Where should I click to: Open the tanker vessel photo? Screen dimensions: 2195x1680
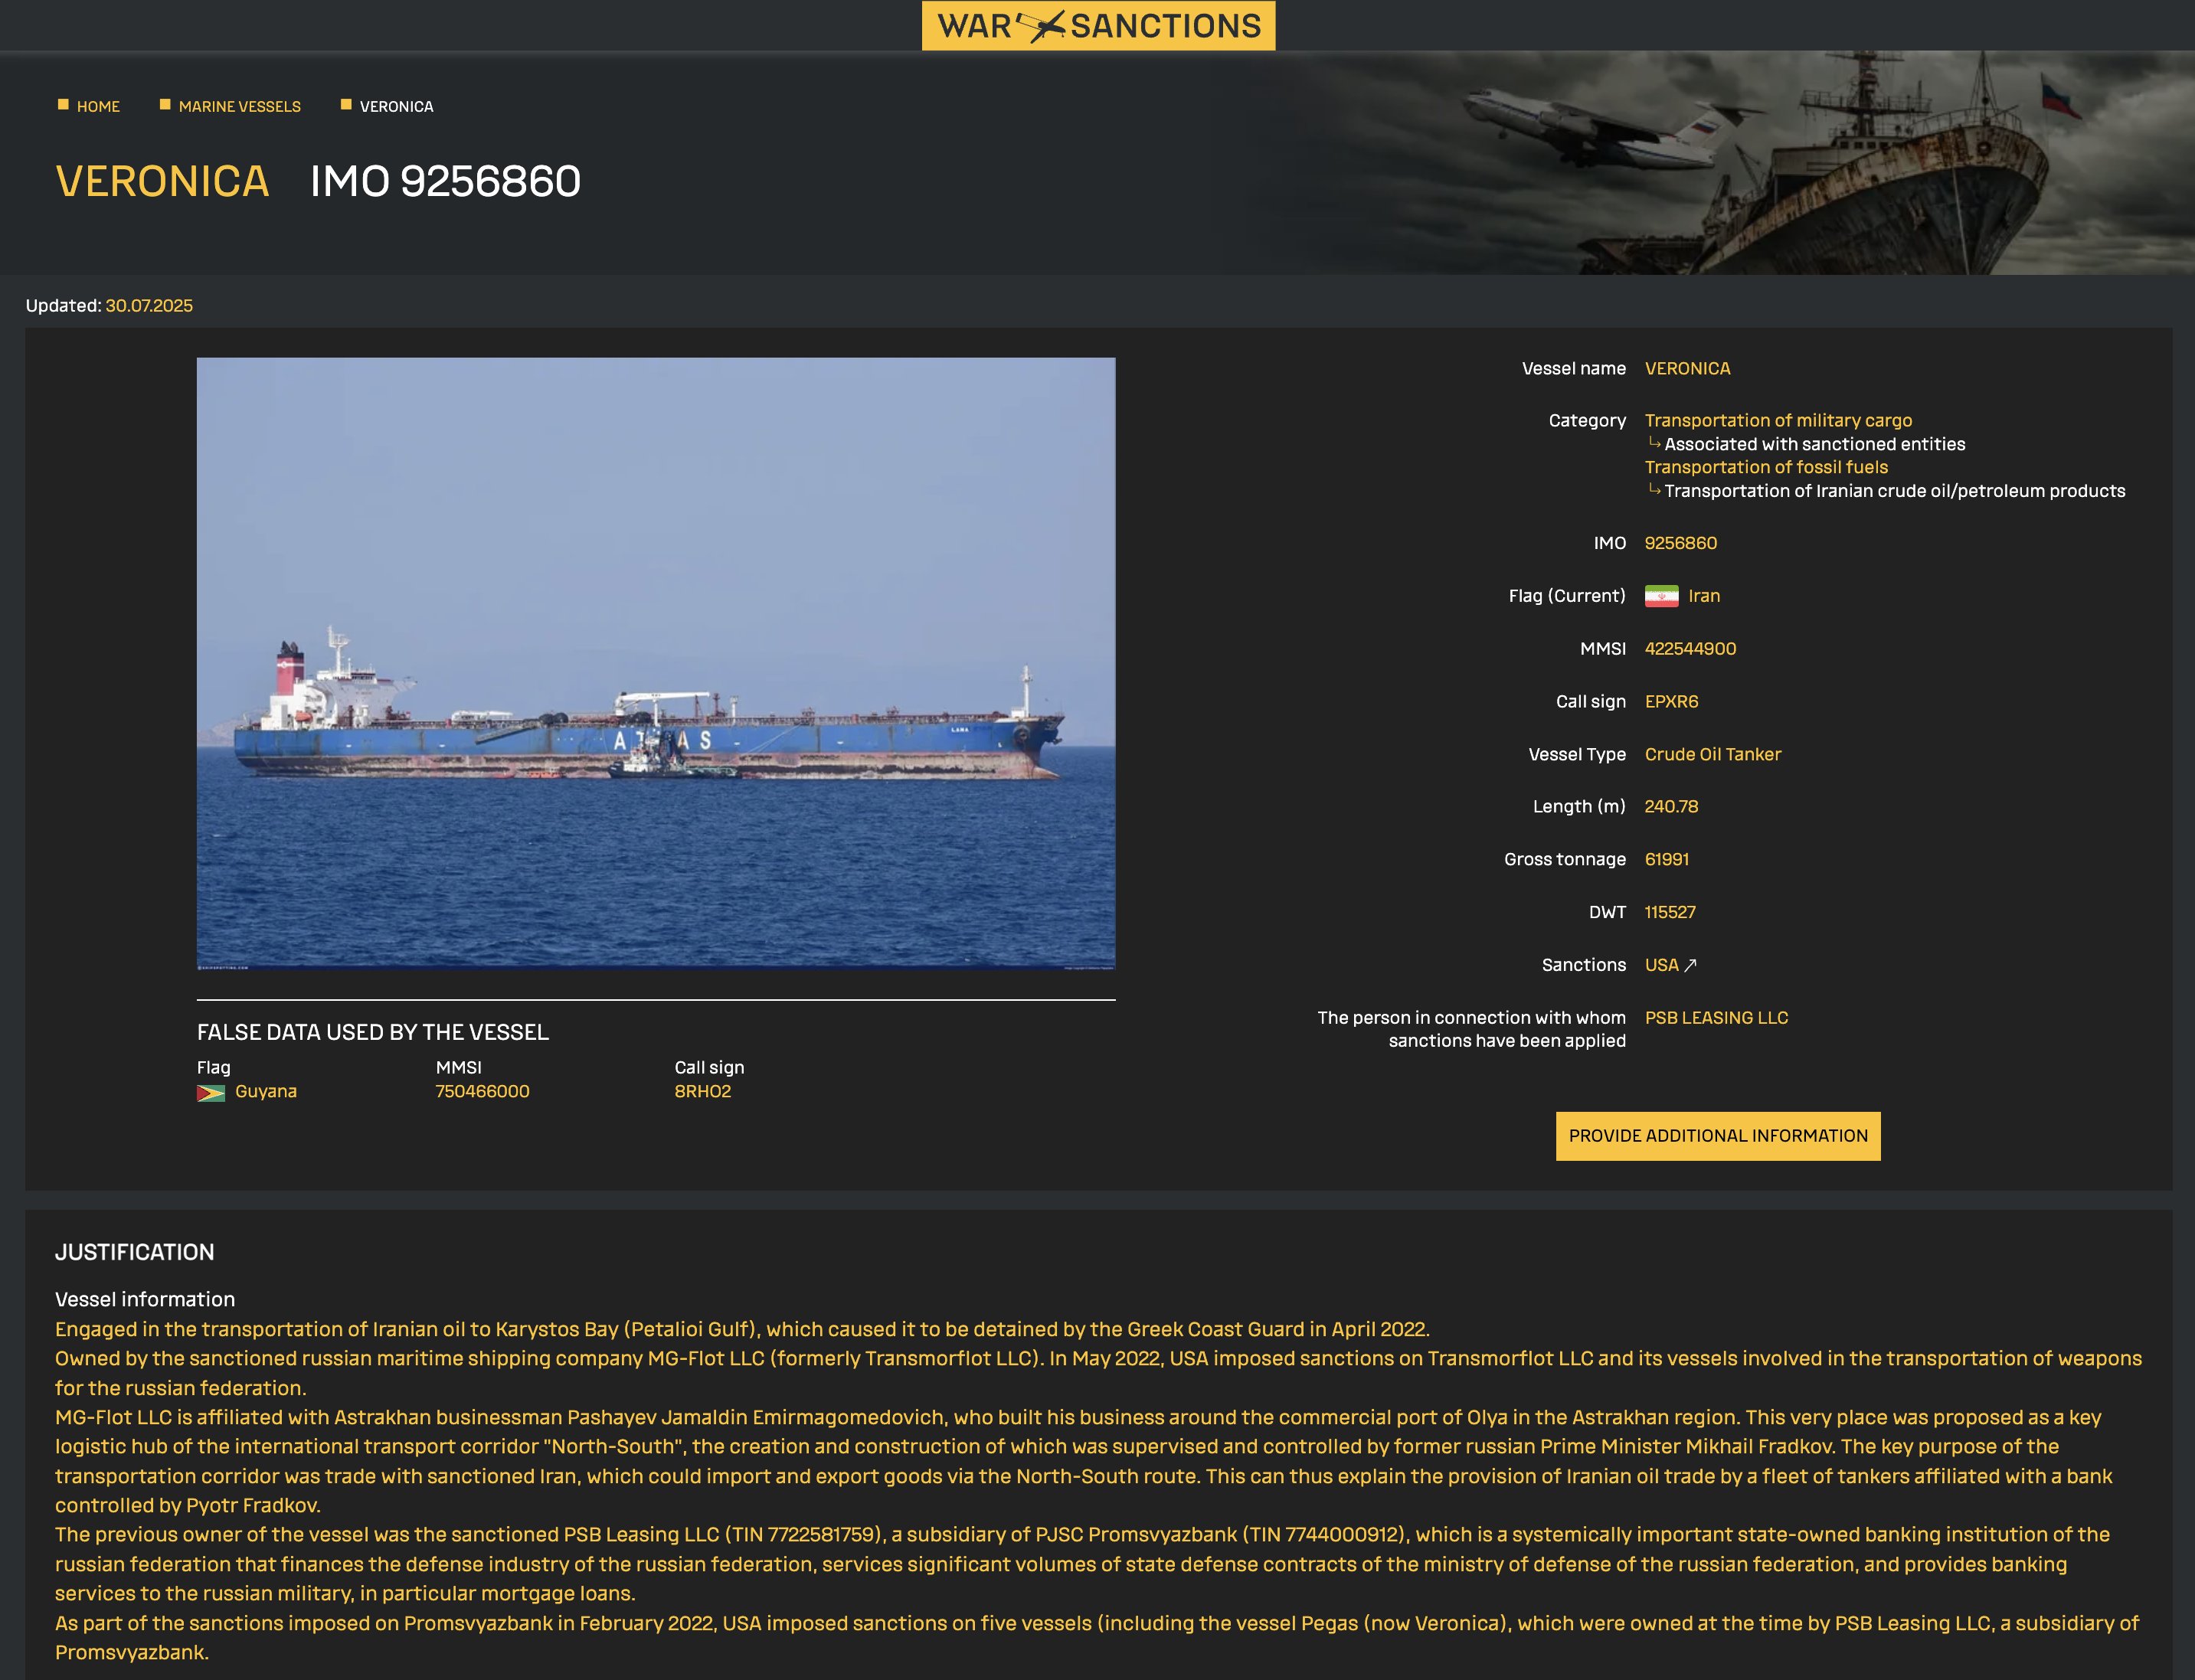[x=656, y=664]
